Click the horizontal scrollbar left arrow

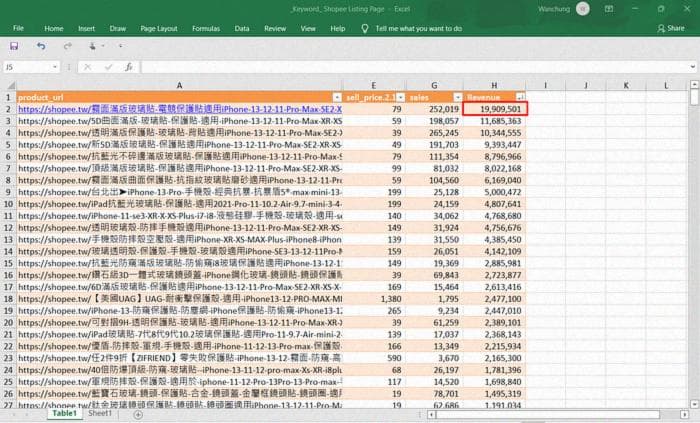(431, 415)
